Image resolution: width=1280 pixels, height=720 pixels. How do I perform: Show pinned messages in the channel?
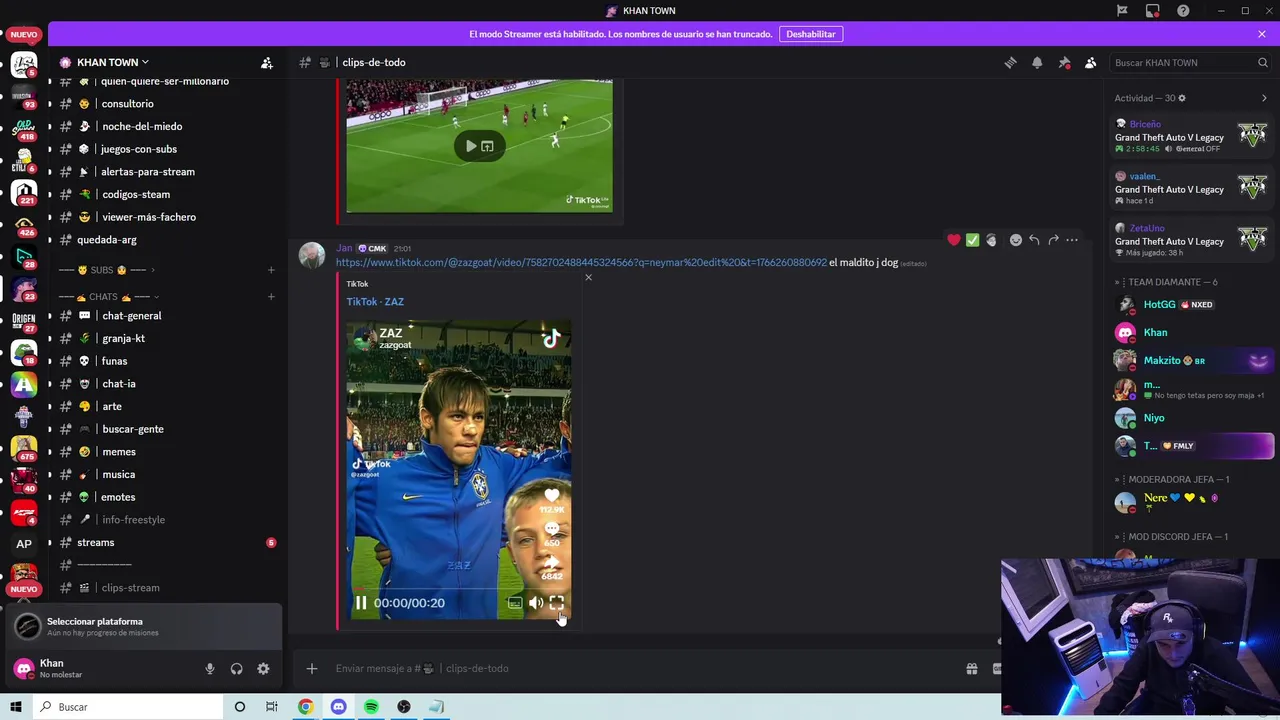[1064, 62]
